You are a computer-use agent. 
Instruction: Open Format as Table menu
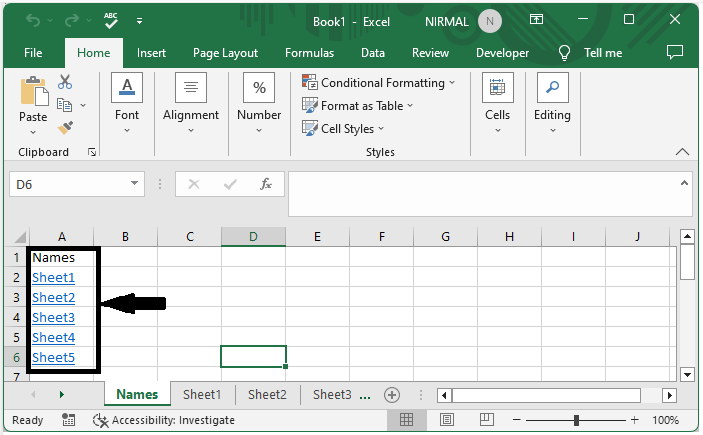[x=357, y=105]
